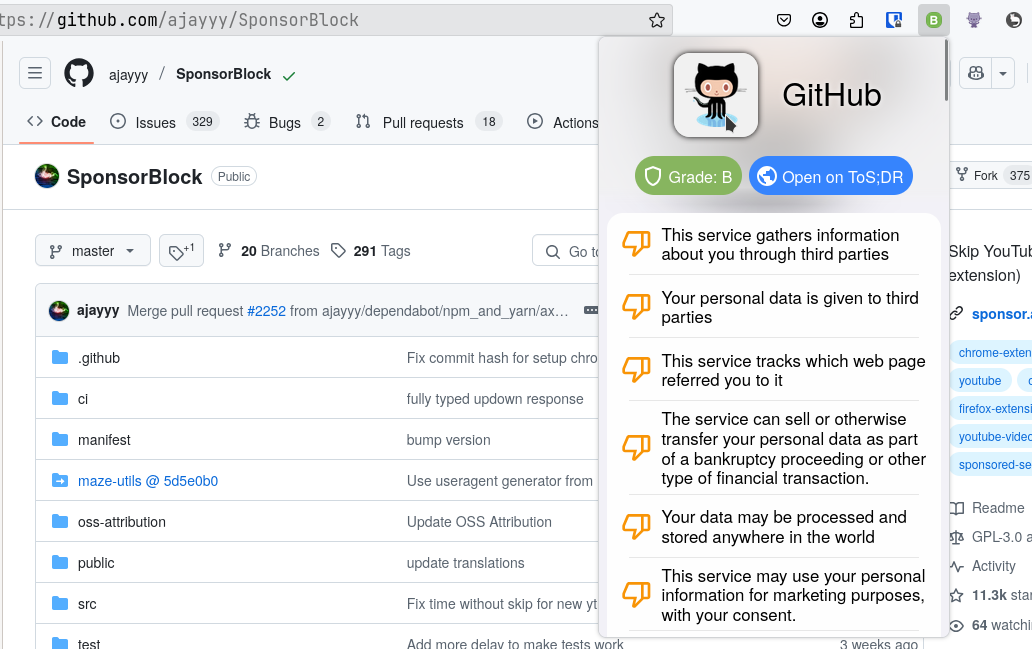1032x649 pixels.
Task: Open the Pocket save icon in toolbar
Action: tap(783, 20)
